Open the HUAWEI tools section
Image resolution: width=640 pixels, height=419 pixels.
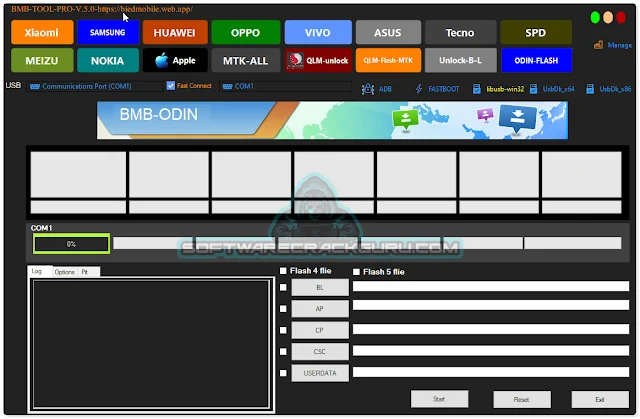click(x=175, y=32)
